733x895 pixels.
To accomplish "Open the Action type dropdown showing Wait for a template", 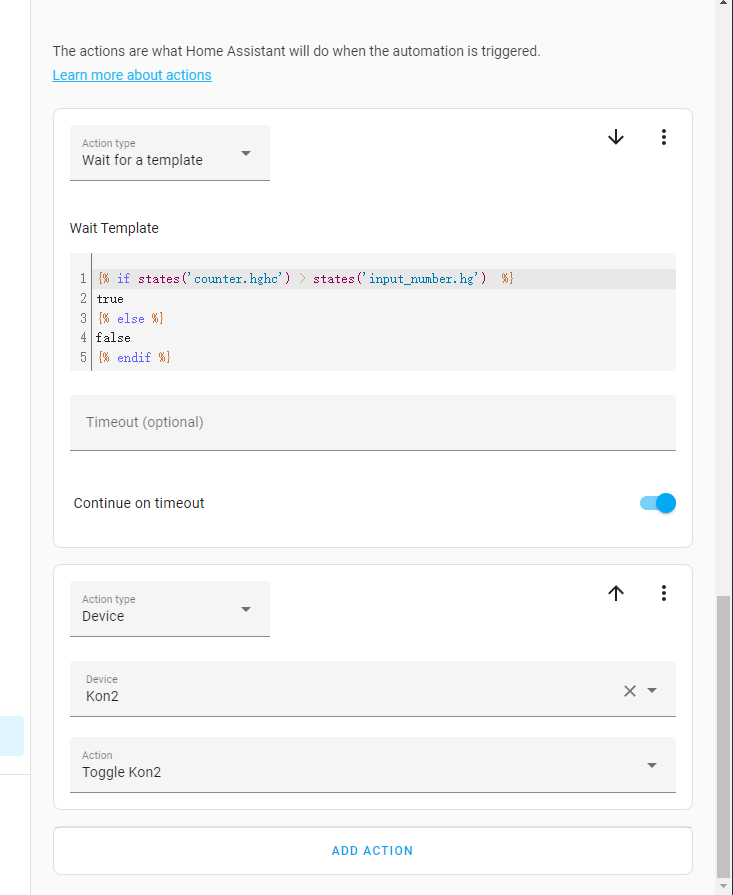I will 245,153.
